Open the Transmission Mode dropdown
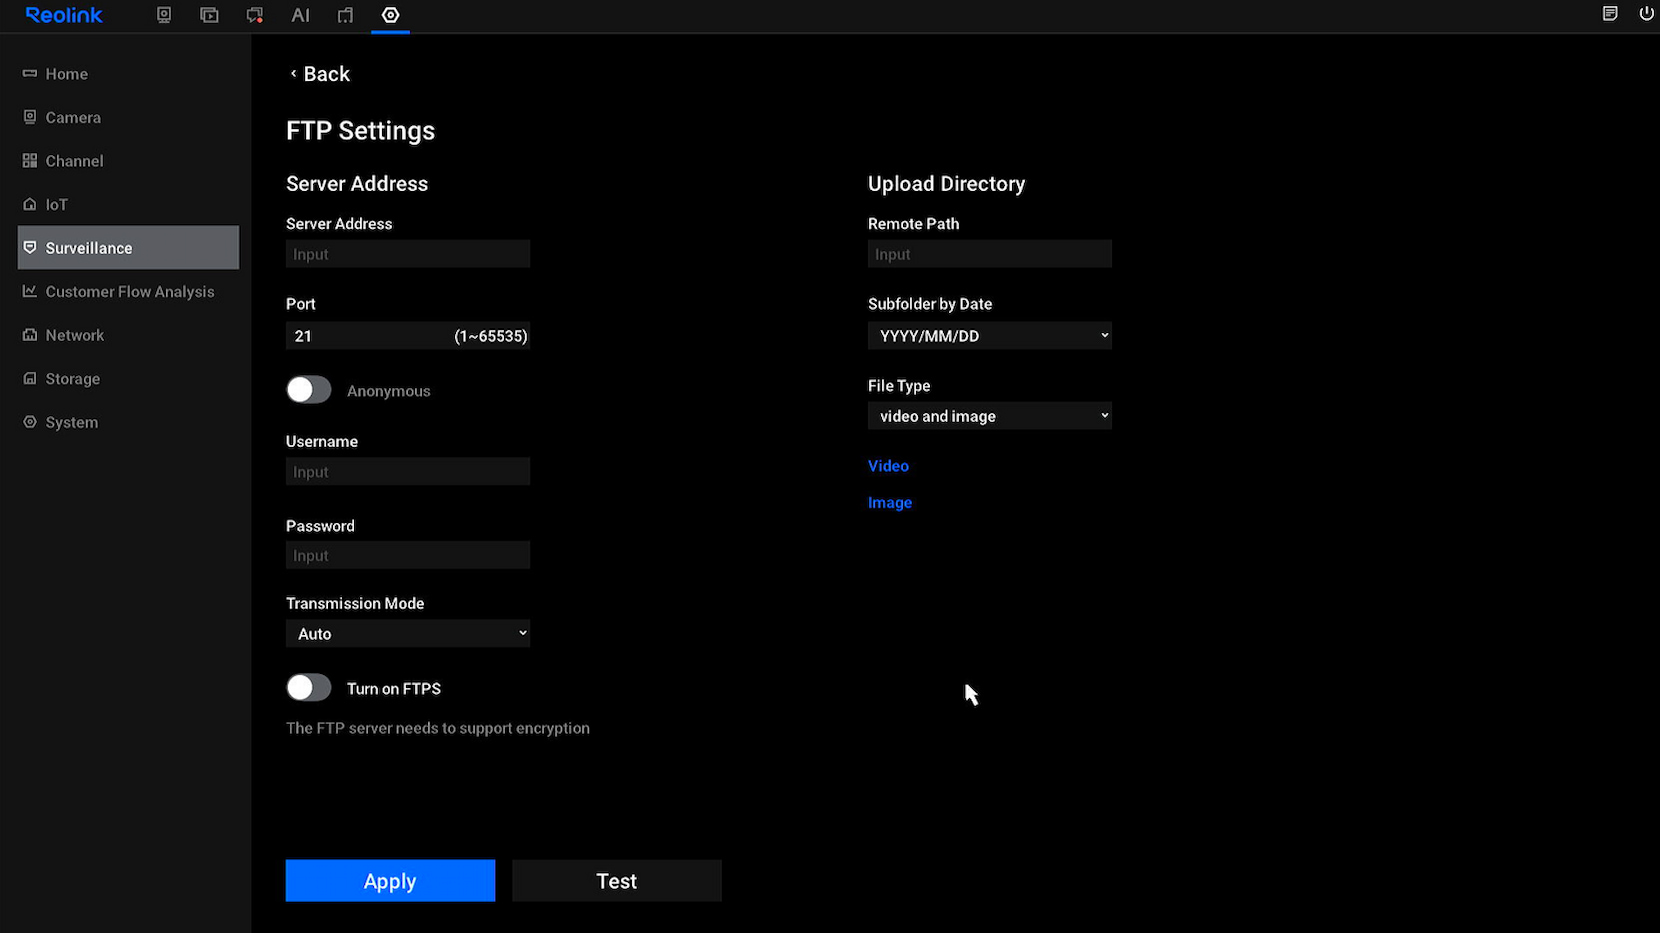Viewport: 1660px width, 933px height. pyautogui.click(x=408, y=633)
